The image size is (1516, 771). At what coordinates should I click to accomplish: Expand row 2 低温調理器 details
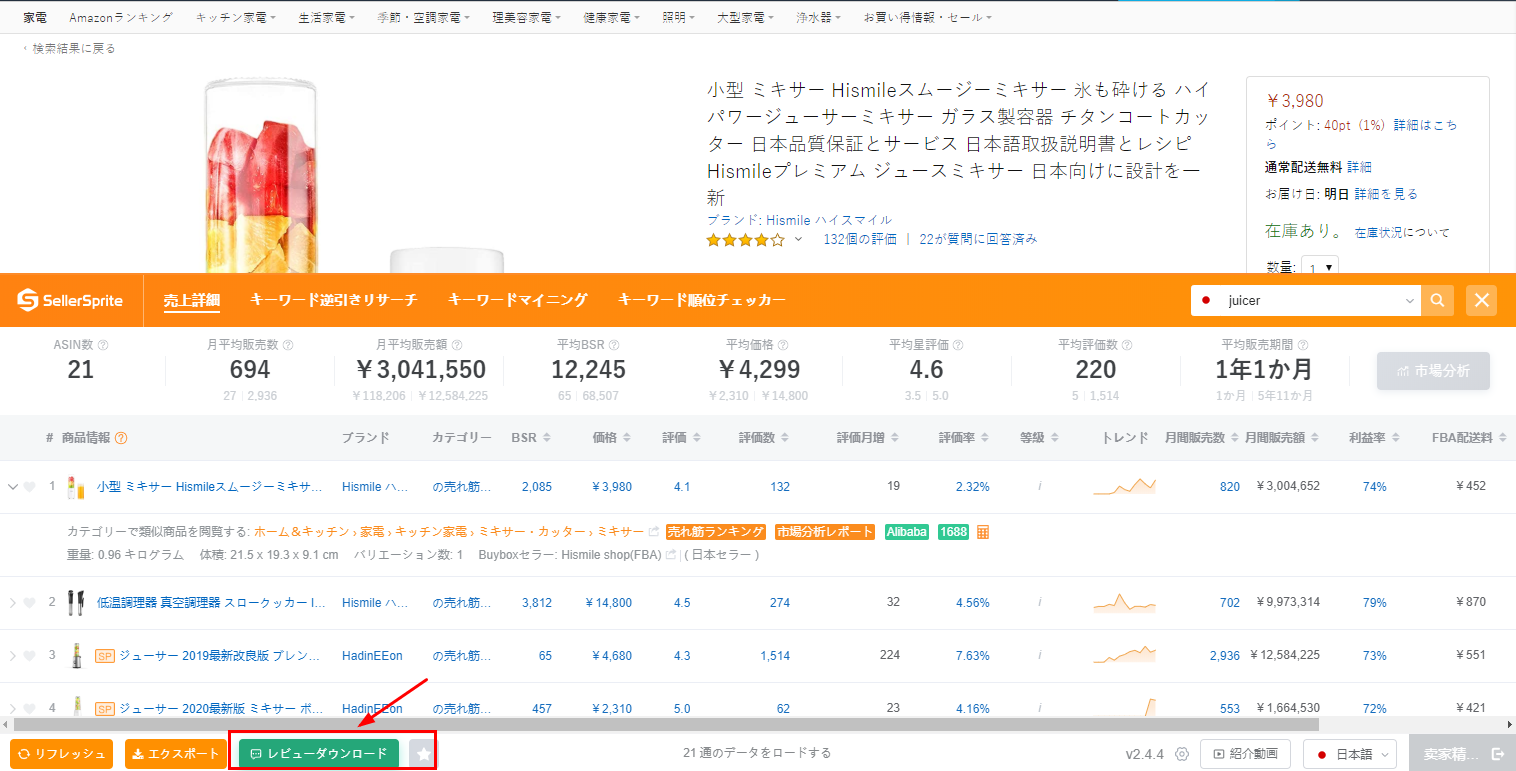point(12,603)
